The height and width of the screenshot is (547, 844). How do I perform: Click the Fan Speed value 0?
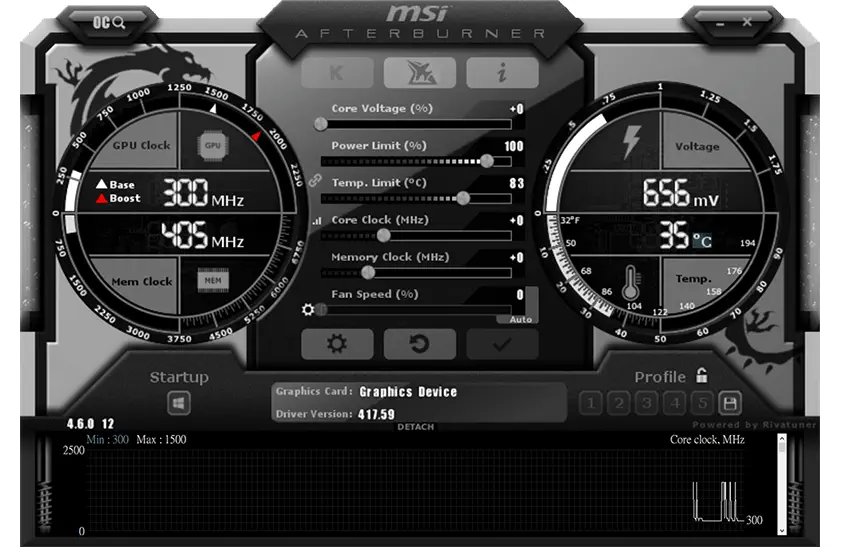click(520, 294)
